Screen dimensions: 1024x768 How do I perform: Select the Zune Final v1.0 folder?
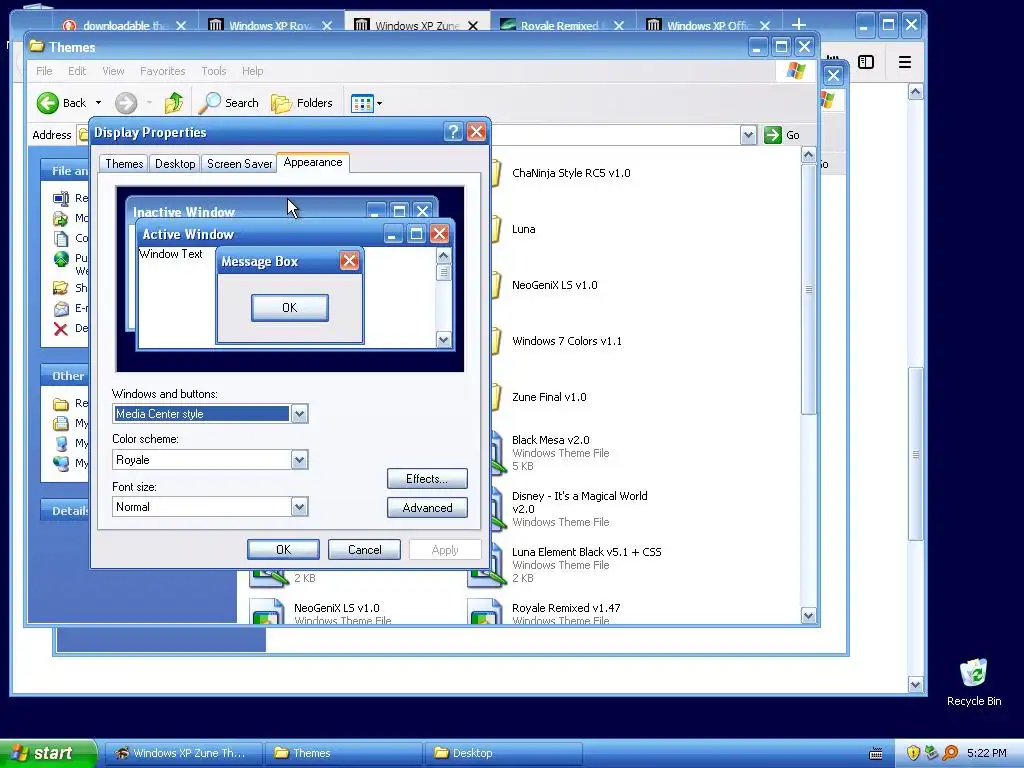click(x=549, y=397)
